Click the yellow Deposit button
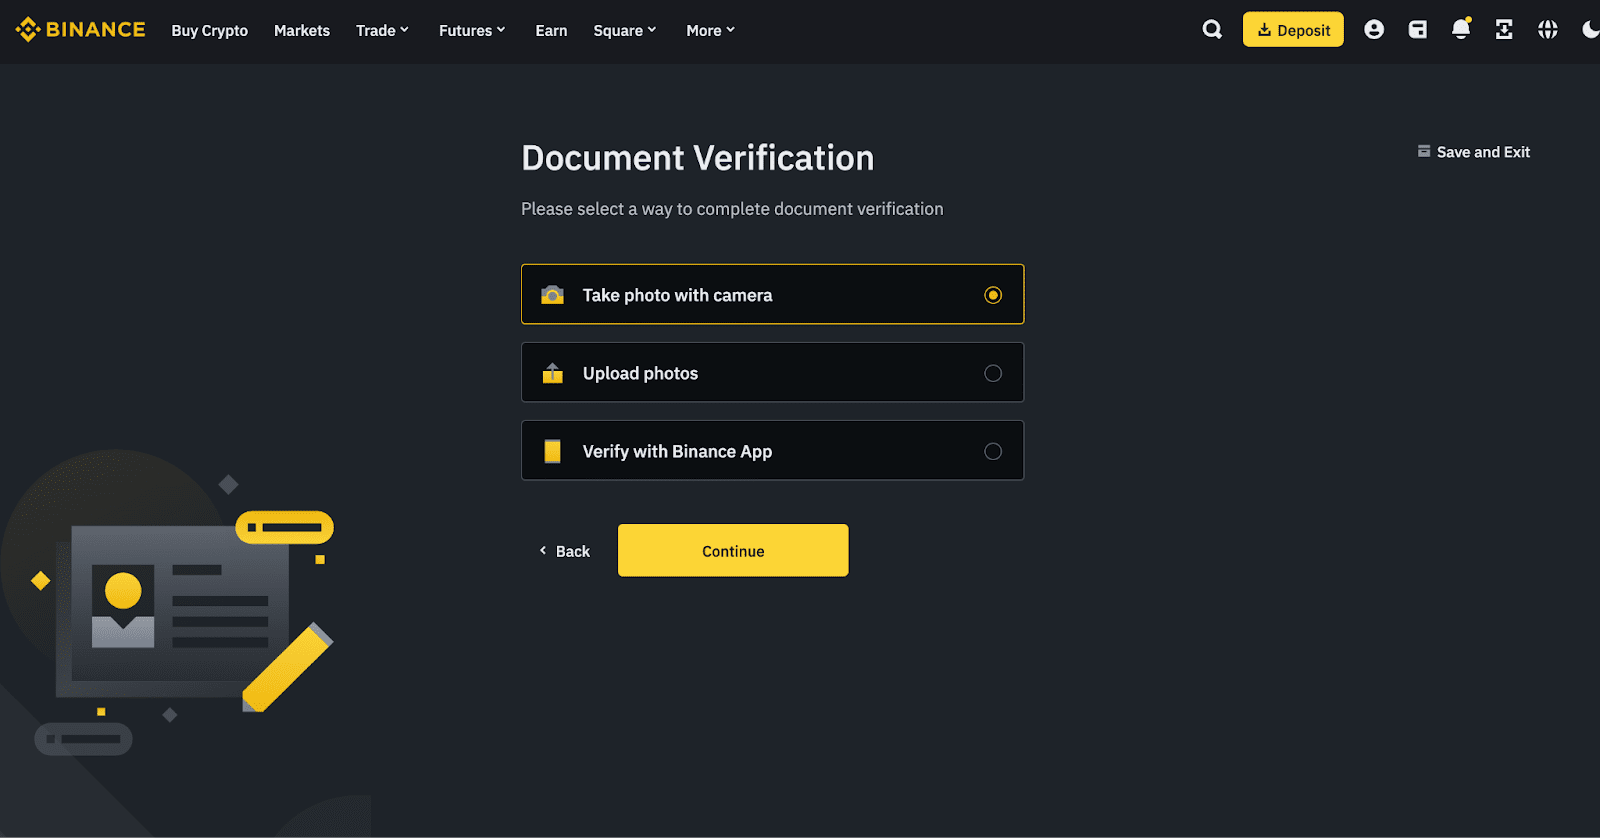Image resolution: width=1600 pixels, height=838 pixels. [x=1293, y=30]
